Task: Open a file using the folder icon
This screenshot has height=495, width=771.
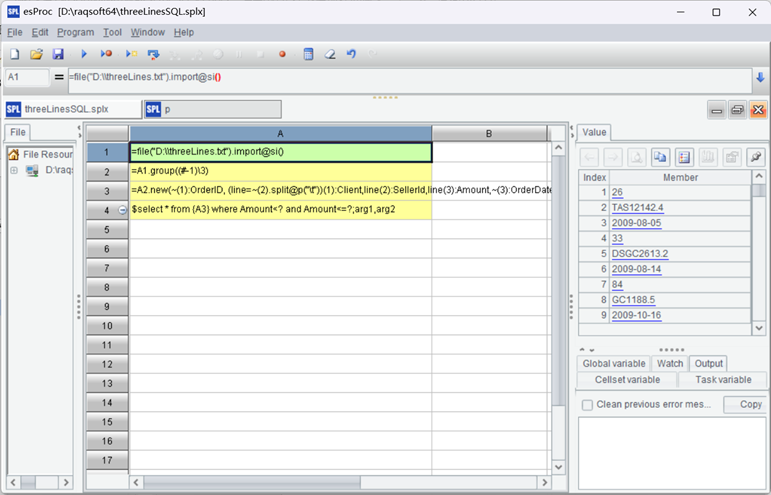Action: point(36,54)
